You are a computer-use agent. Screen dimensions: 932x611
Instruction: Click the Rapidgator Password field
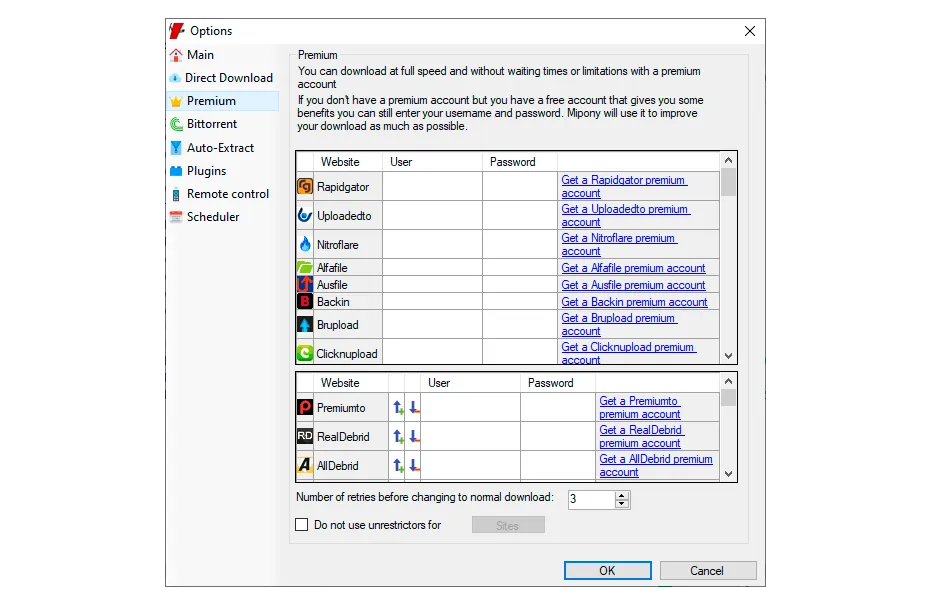[520, 187]
